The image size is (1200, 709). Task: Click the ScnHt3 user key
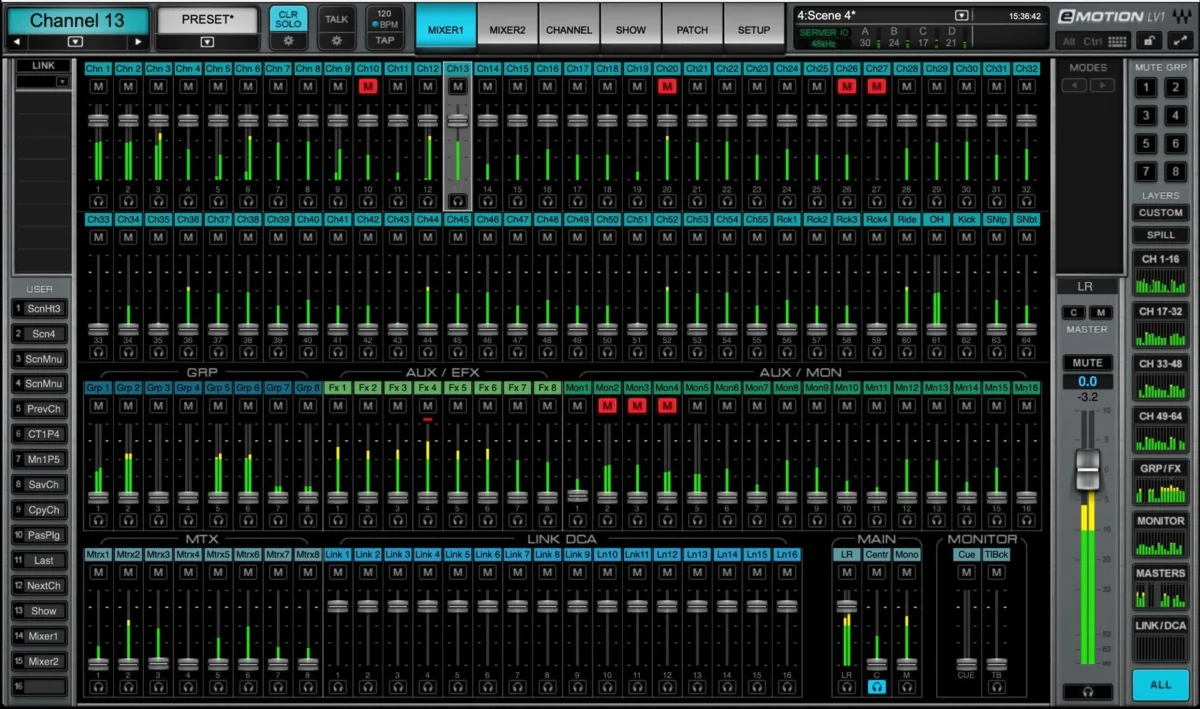(x=41, y=309)
